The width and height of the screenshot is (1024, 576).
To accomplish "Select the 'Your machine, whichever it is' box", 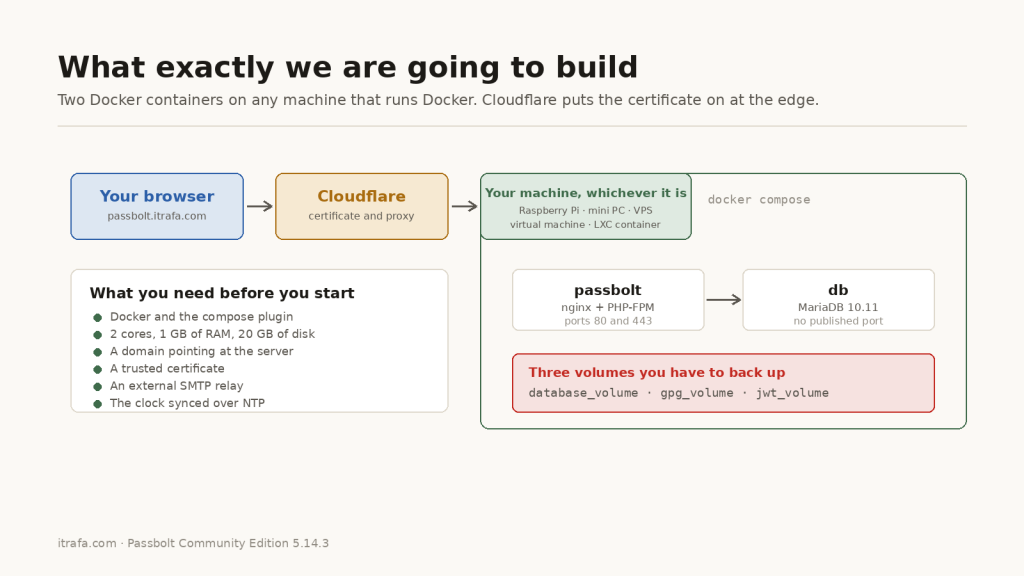I will point(586,206).
